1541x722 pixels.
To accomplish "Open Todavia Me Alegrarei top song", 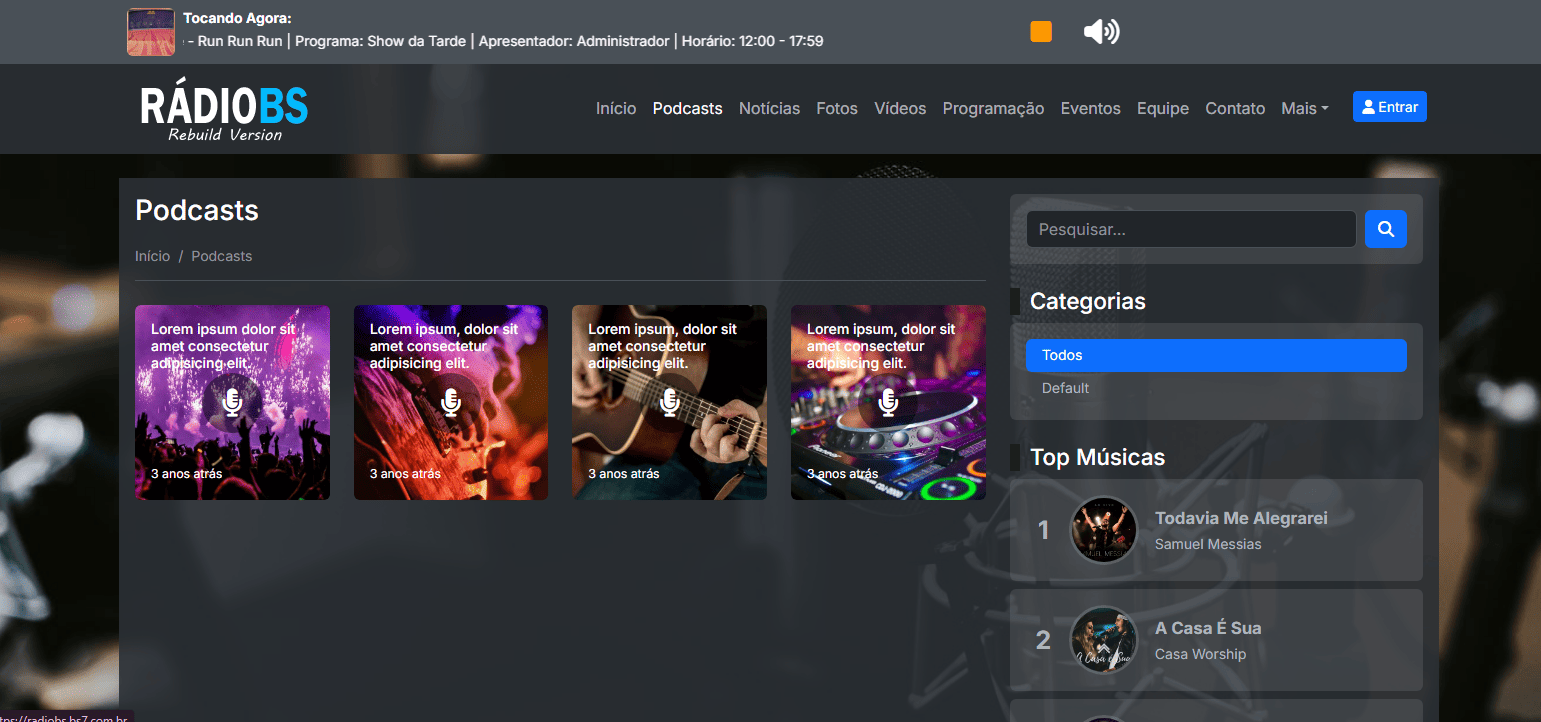I will tap(1241, 518).
